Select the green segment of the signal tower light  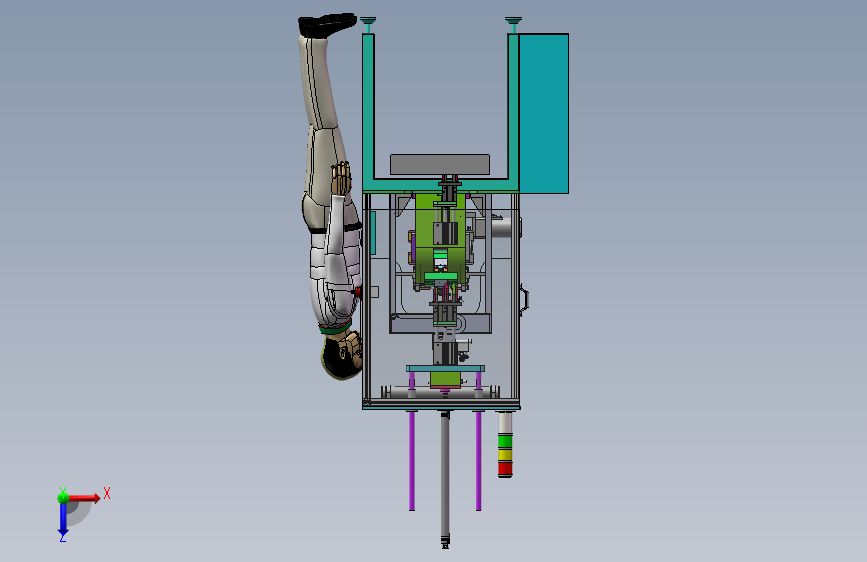click(505, 441)
